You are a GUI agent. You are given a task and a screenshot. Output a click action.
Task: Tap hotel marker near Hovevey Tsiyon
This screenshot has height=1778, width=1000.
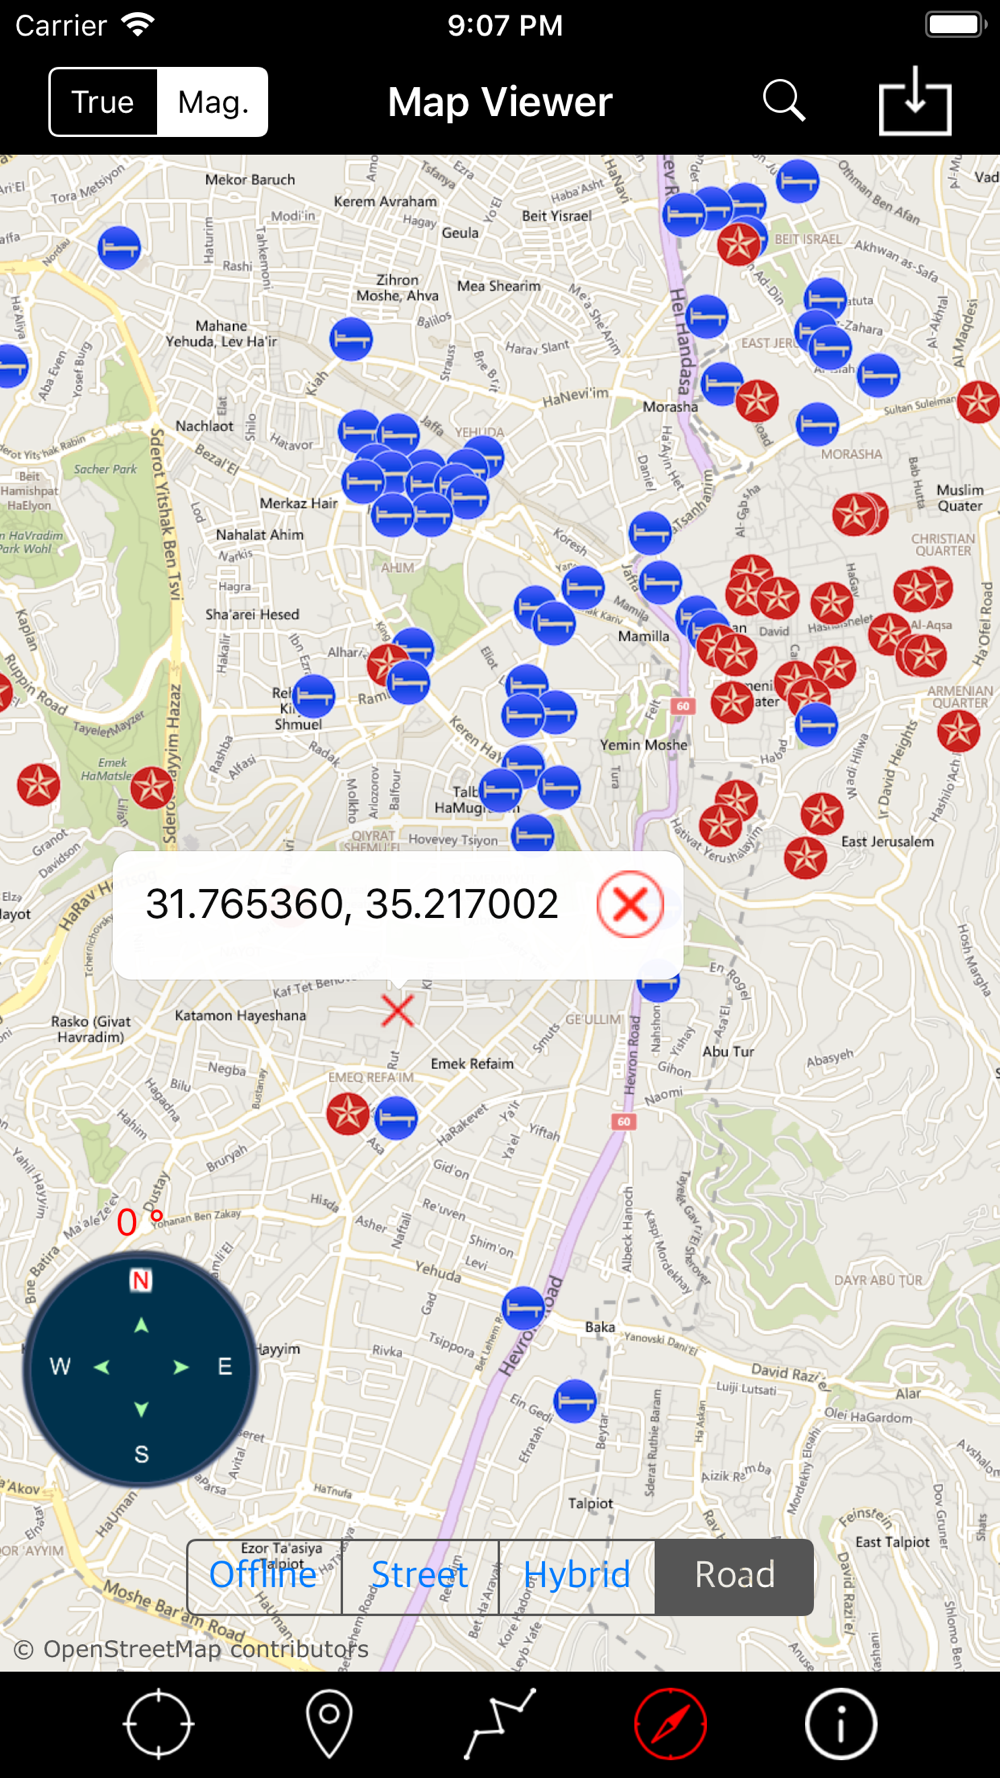[533, 833]
